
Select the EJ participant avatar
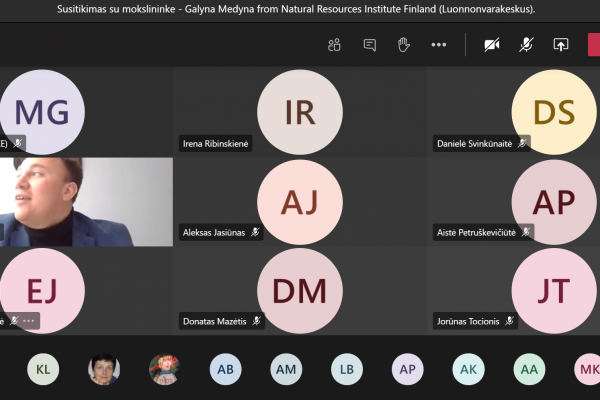[42, 291]
